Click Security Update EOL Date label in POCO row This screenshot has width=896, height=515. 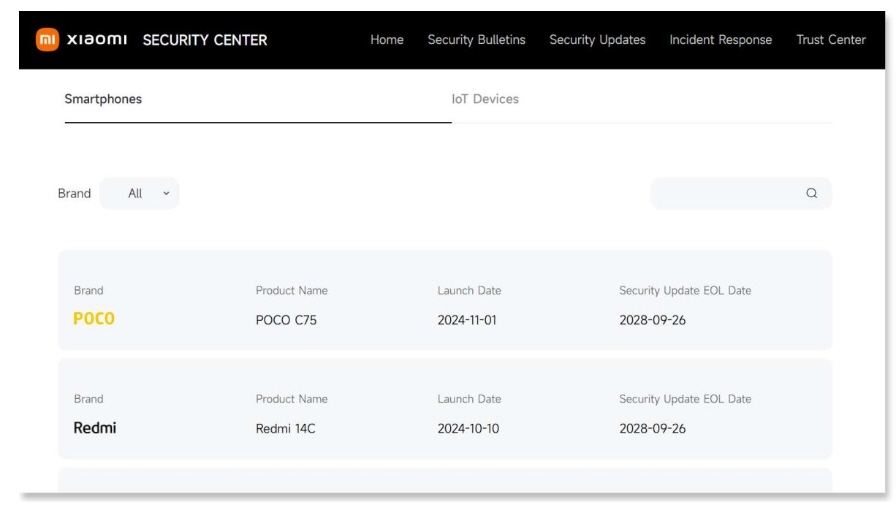point(685,290)
